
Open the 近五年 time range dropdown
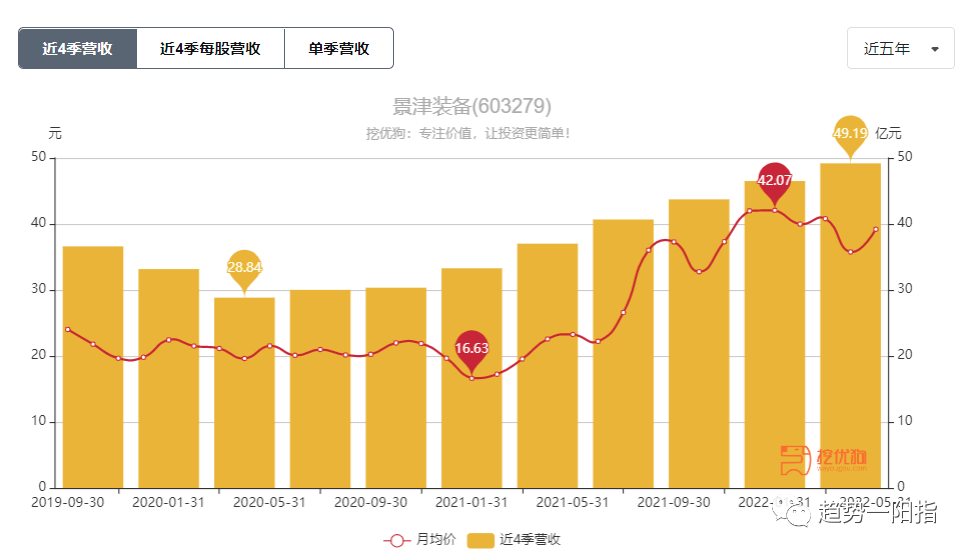pos(900,48)
